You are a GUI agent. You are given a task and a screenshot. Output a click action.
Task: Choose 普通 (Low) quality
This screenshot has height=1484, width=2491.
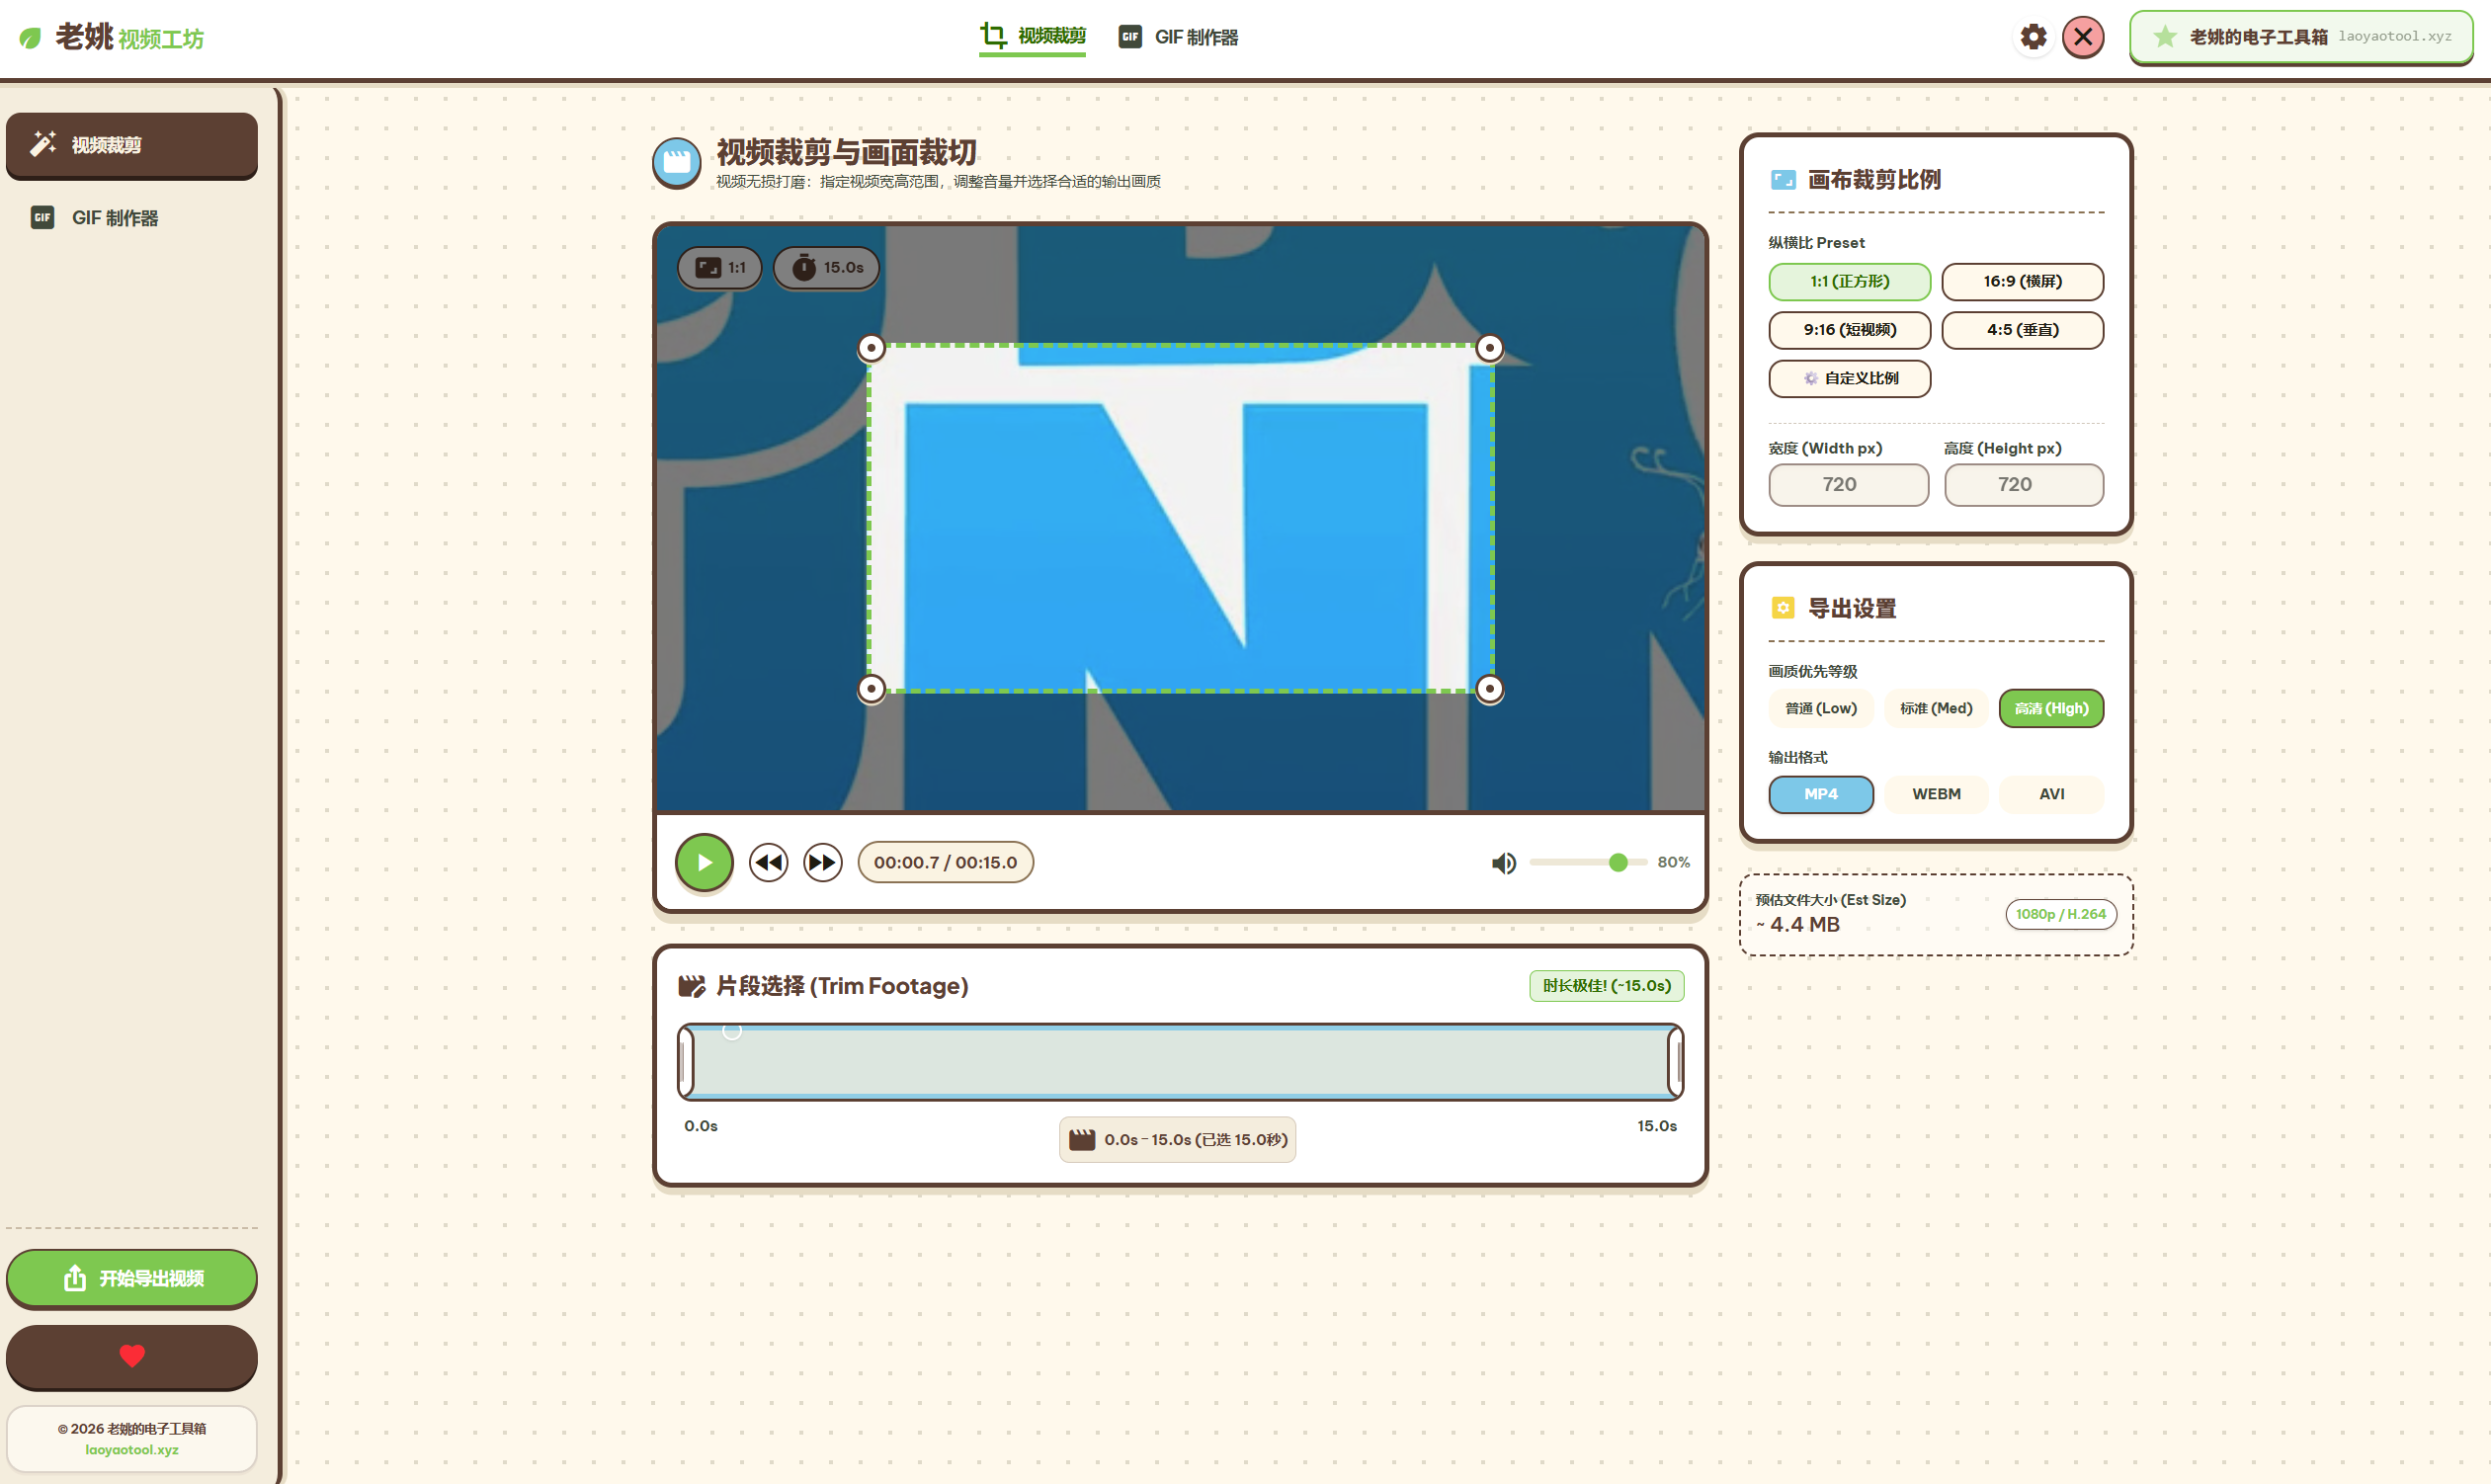[x=1821, y=708]
